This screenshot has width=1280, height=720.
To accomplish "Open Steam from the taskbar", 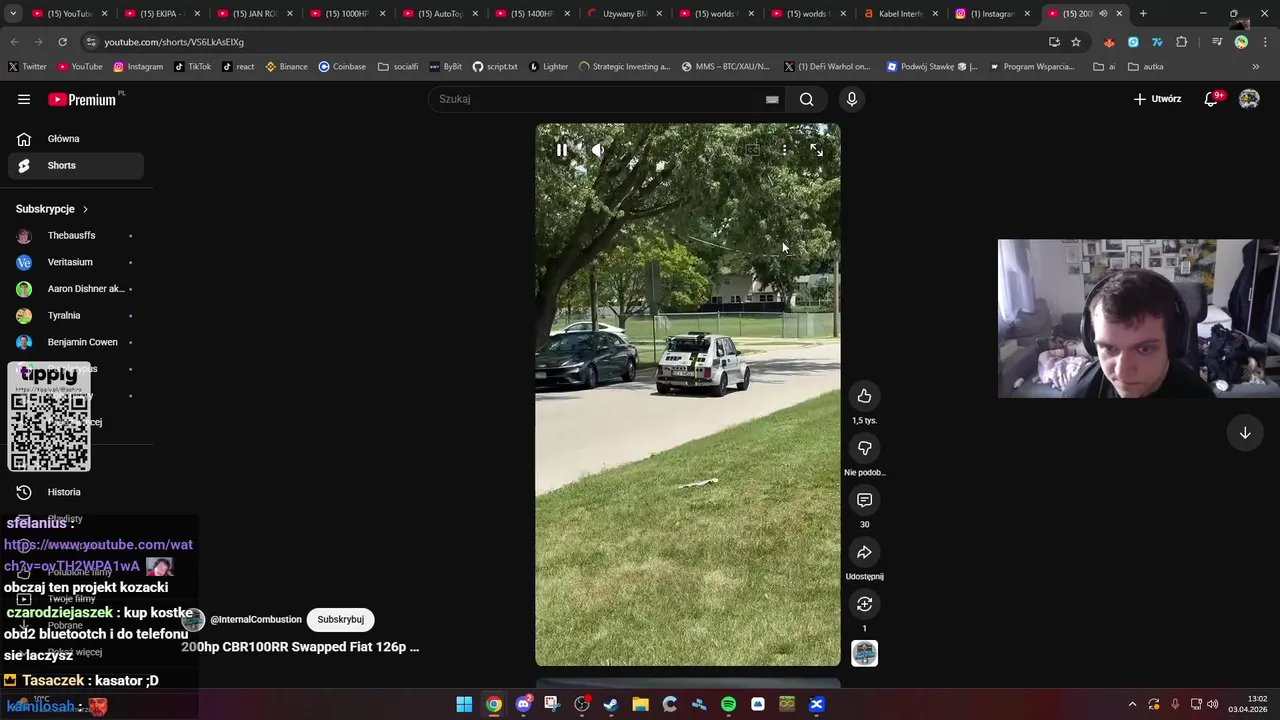I will 611,705.
